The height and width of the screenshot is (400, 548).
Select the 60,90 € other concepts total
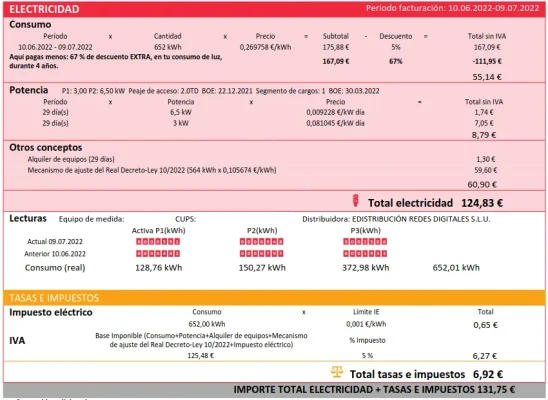point(482,184)
